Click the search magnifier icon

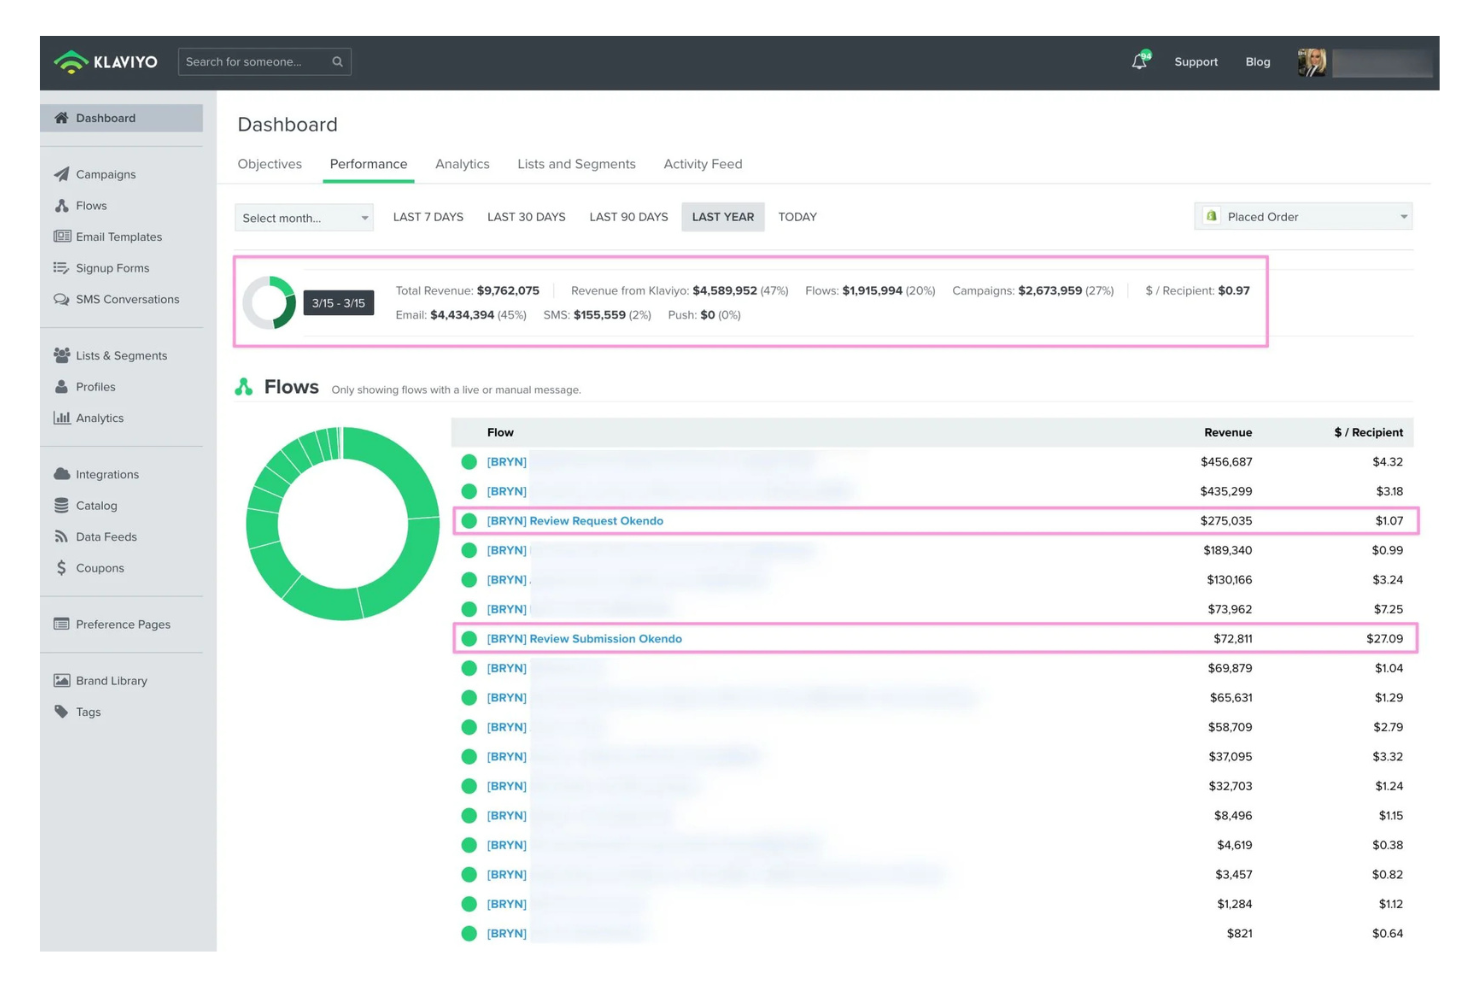(x=338, y=62)
